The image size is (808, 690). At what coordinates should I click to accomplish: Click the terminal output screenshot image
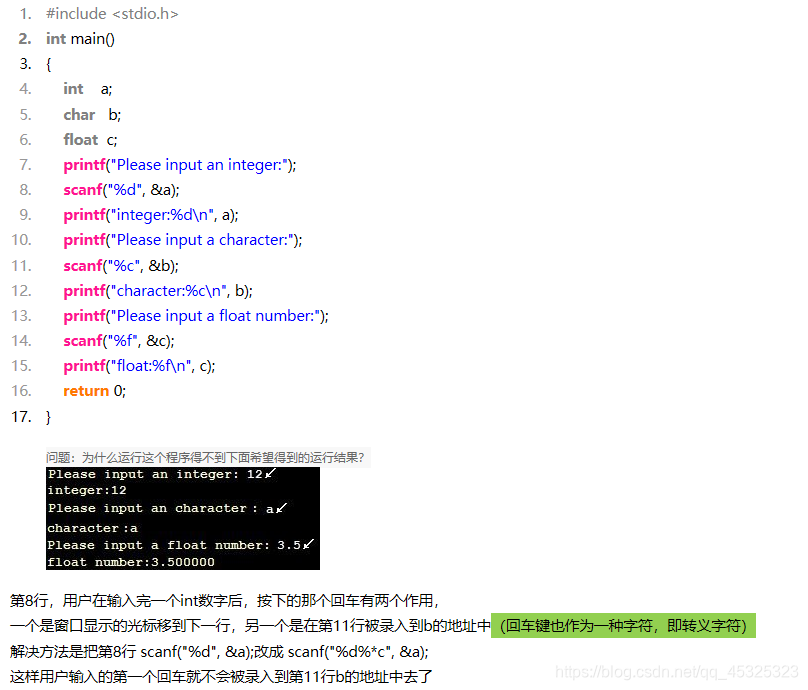183,518
